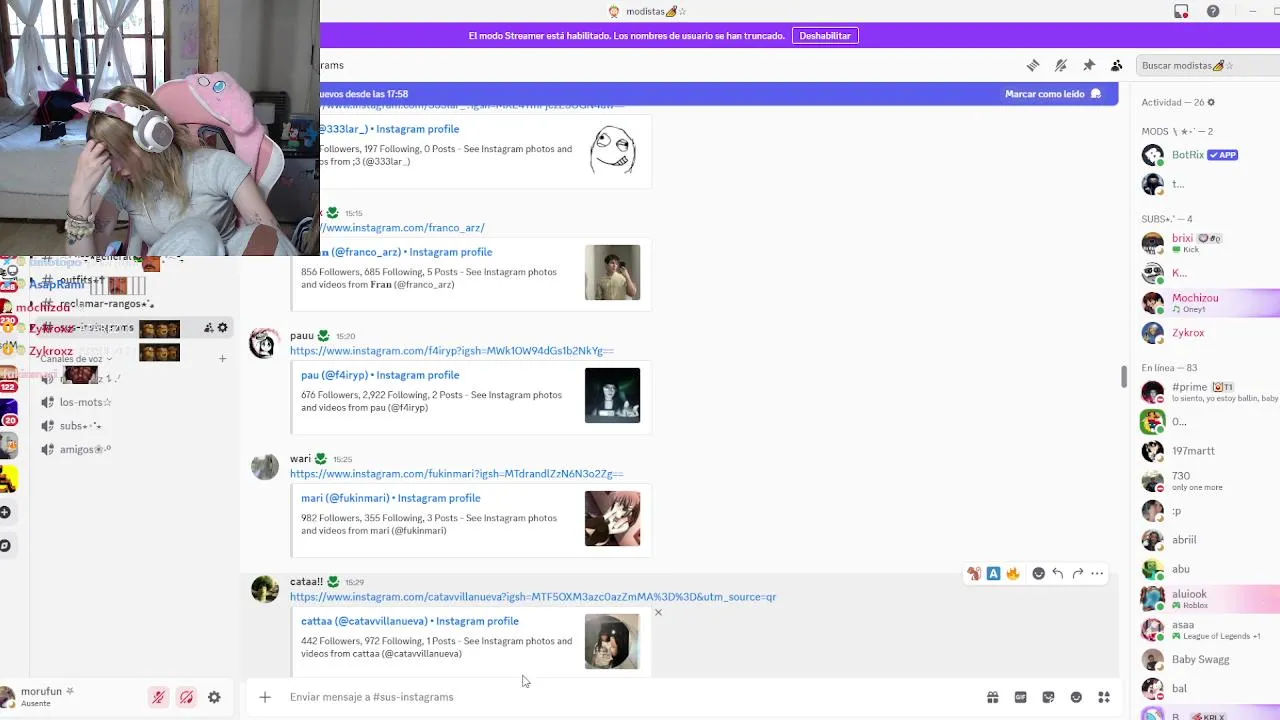Open the emoji picker in message bar
This screenshot has width=1280, height=720.
[x=1076, y=697]
